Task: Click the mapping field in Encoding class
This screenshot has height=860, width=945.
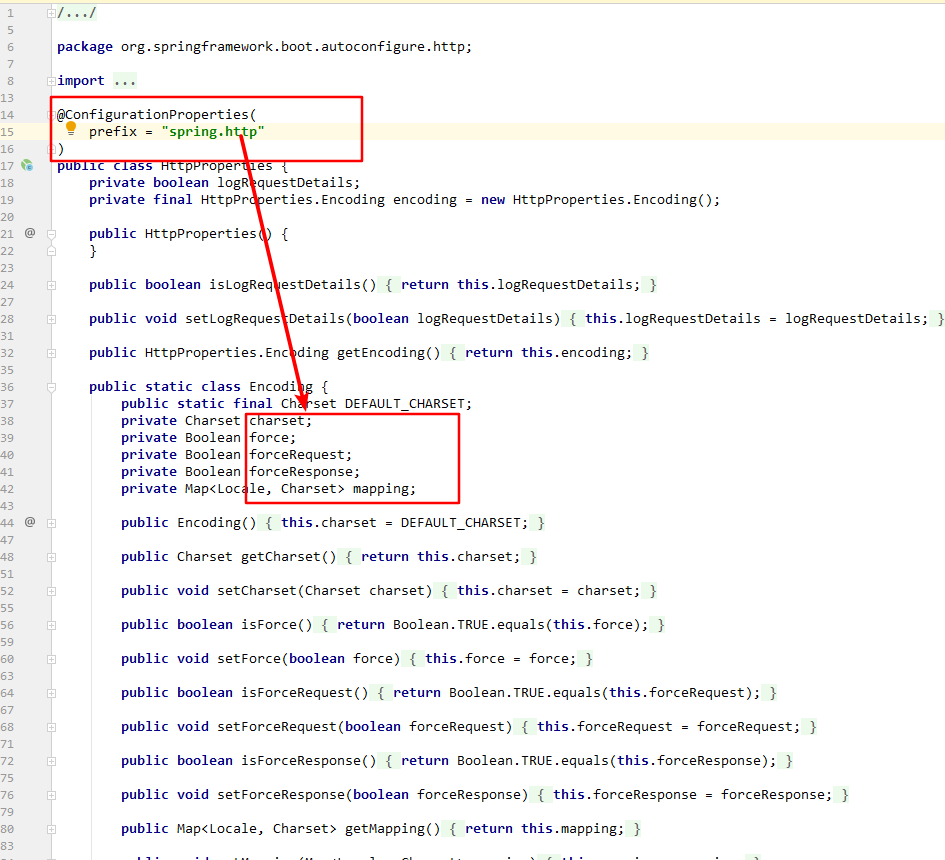Action: point(383,488)
